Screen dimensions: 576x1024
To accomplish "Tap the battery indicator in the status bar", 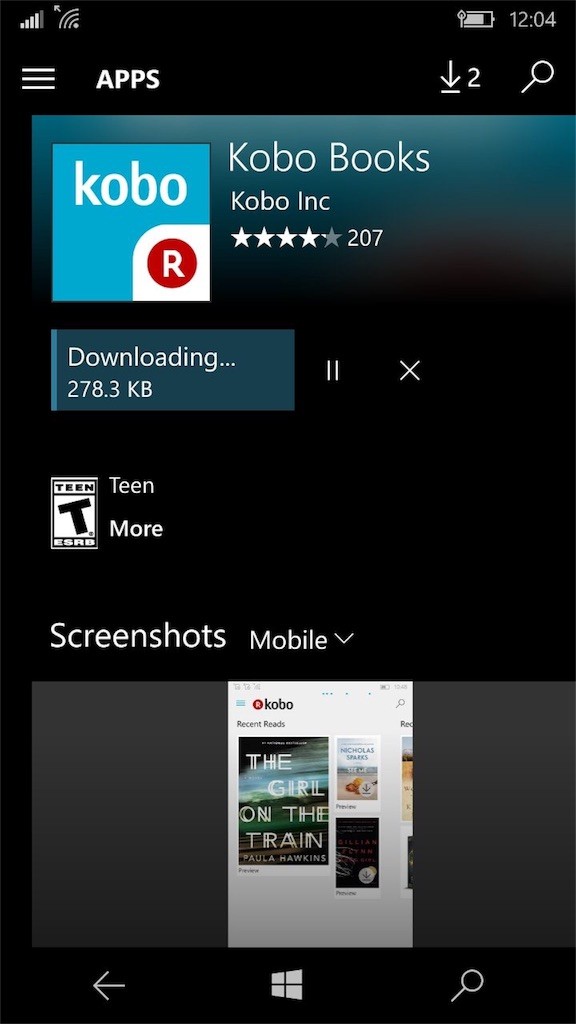I will [x=476, y=20].
